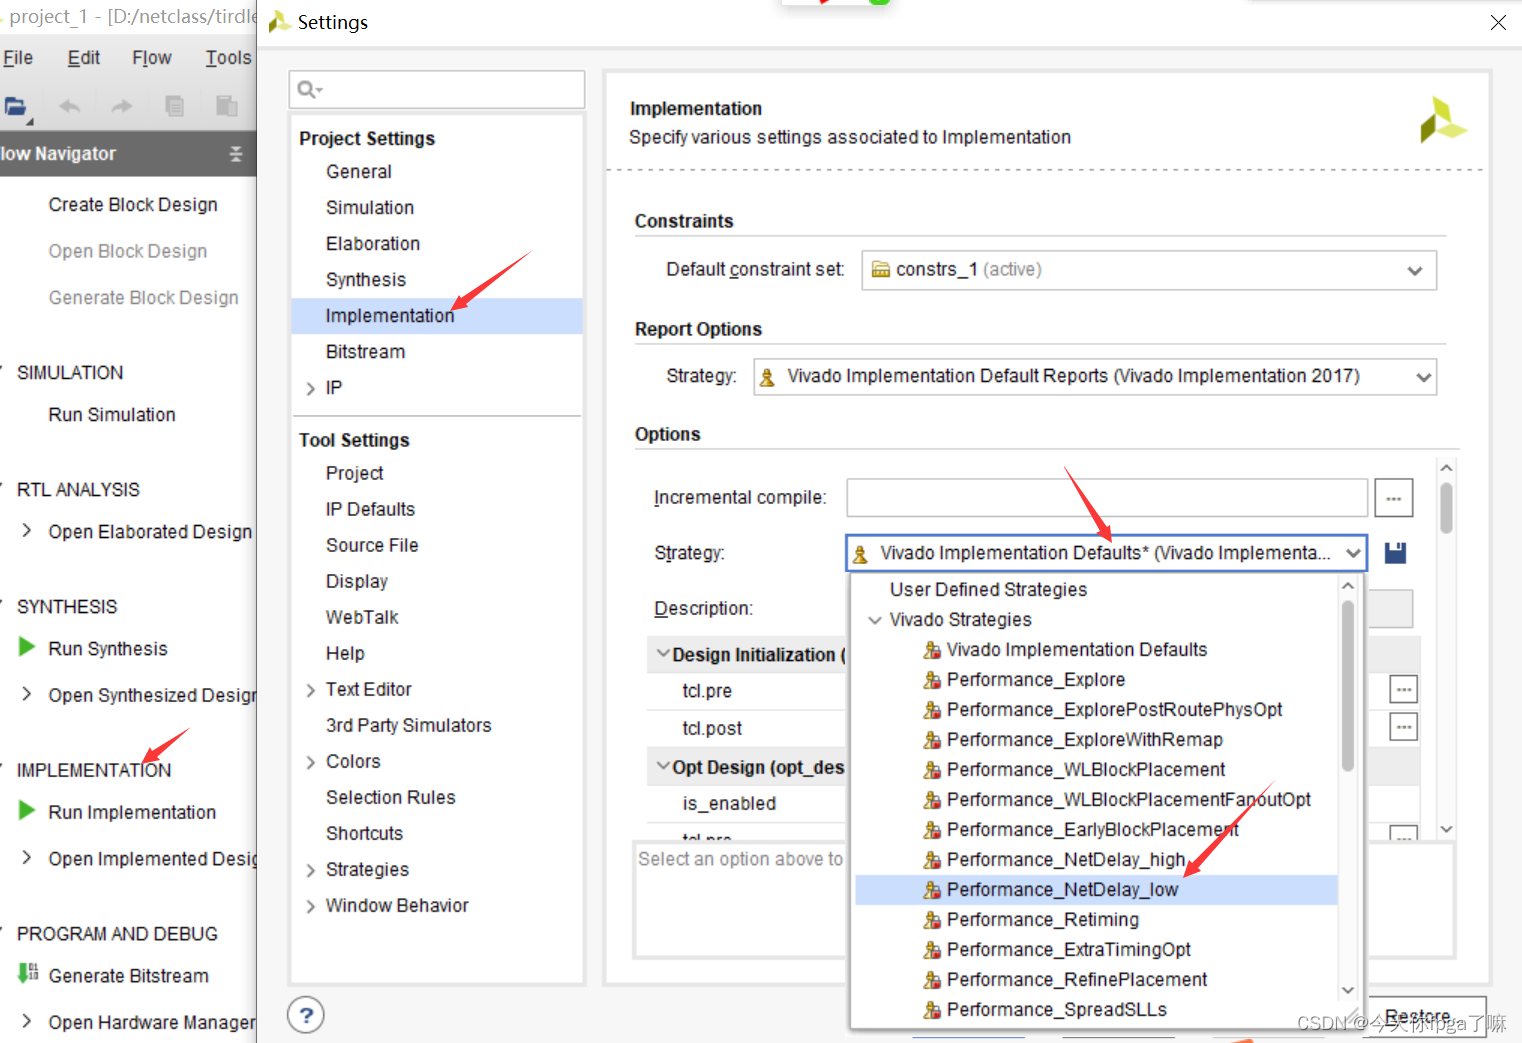Open the File menu
The height and width of the screenshot is (1043, 1522).
coord(18,58)
